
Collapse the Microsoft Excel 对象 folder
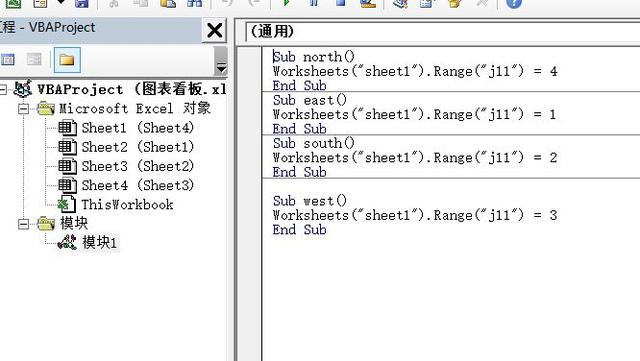pos(24,109)
